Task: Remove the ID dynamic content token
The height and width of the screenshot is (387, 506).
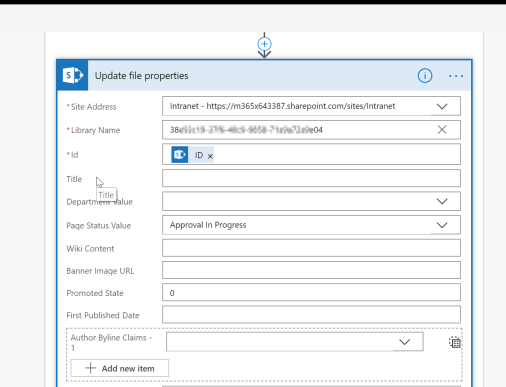Action: click(210, 156)
